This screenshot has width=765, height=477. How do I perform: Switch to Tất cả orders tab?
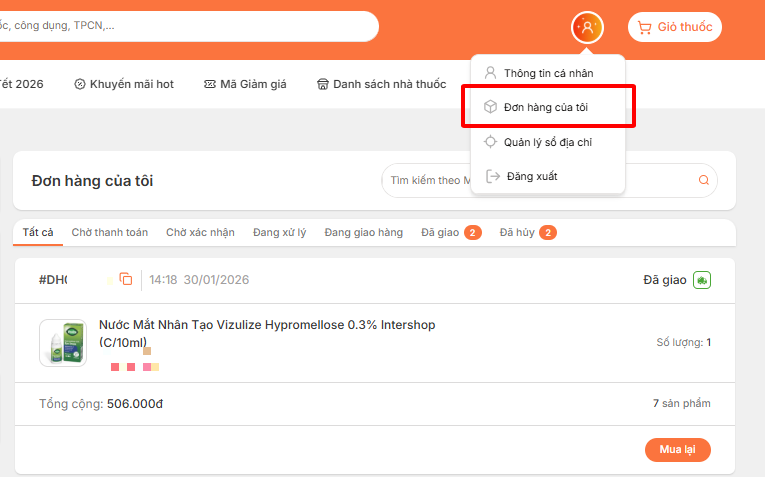pyautogui.click(x=38, y=232)
